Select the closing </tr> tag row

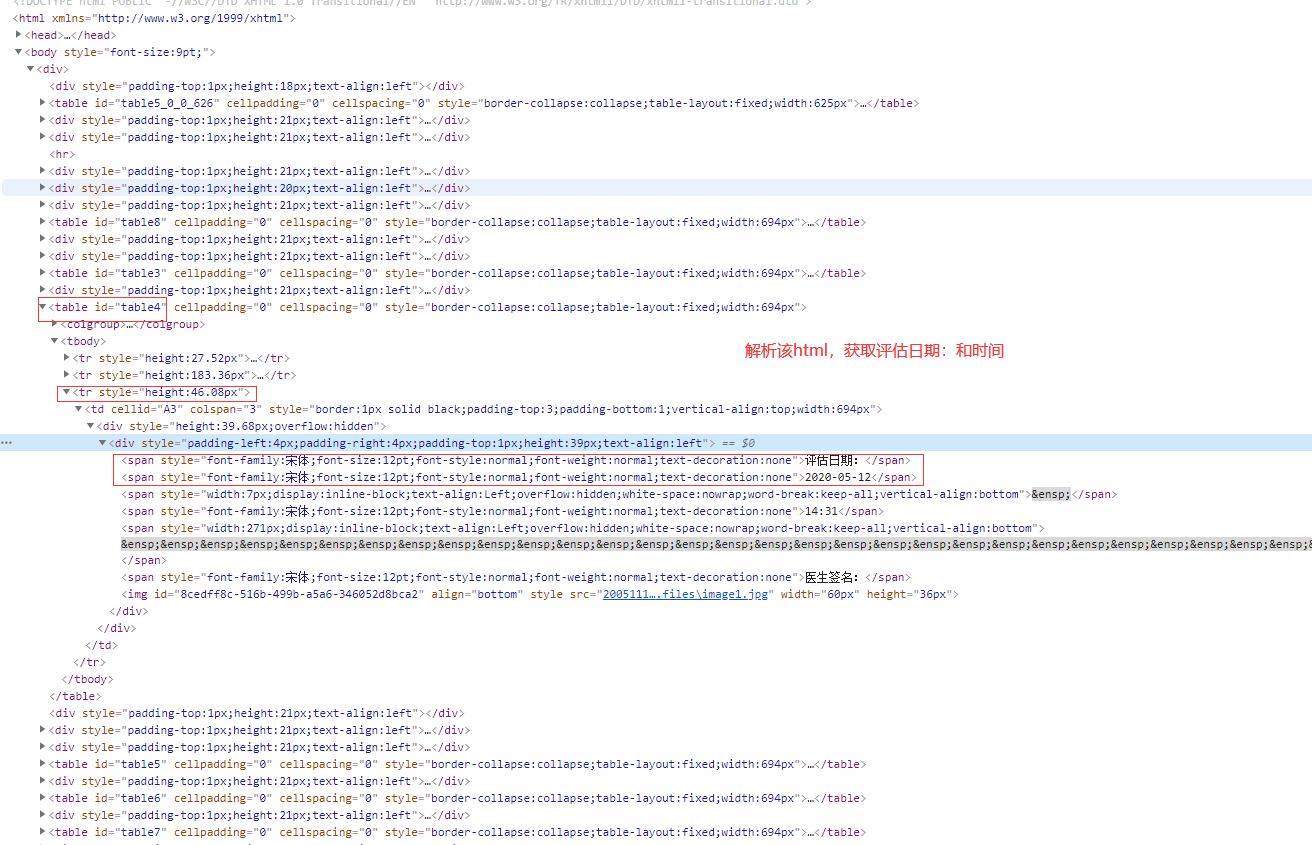pyautogui.click(x=90, y=662)
